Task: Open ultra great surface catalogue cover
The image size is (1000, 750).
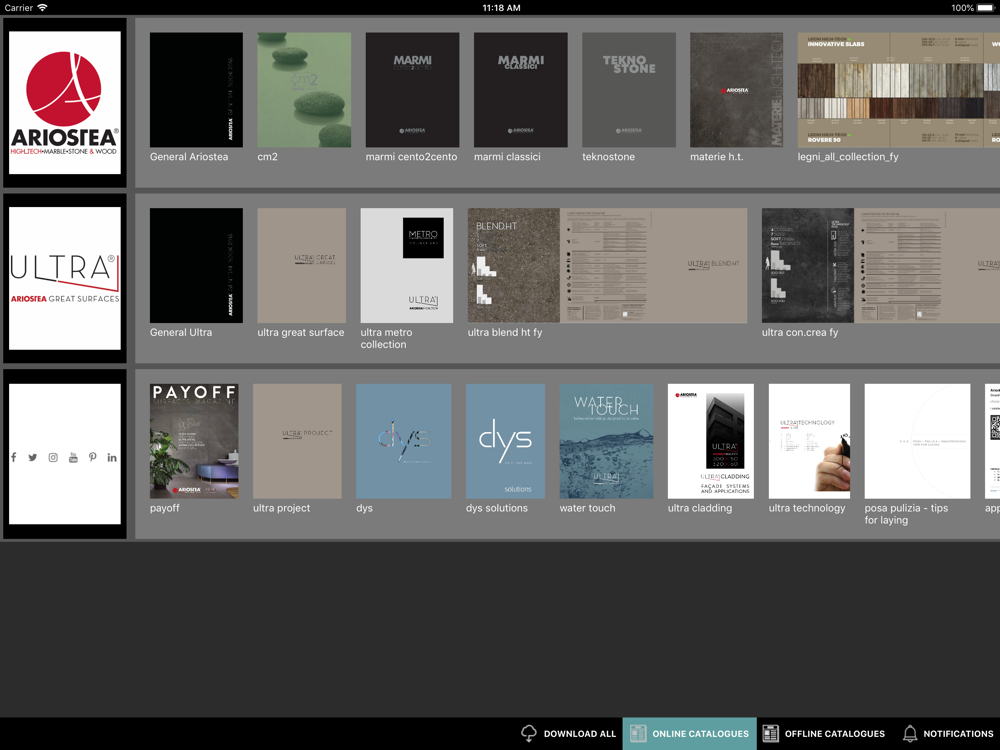Action: click(x=302, y=265)
